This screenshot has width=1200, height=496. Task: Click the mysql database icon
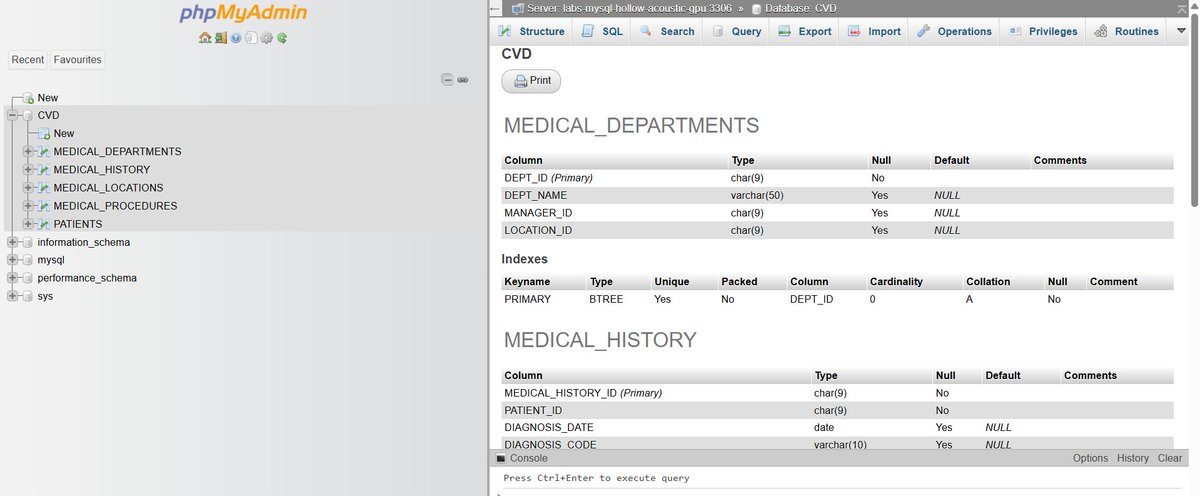tap(28, 260)
